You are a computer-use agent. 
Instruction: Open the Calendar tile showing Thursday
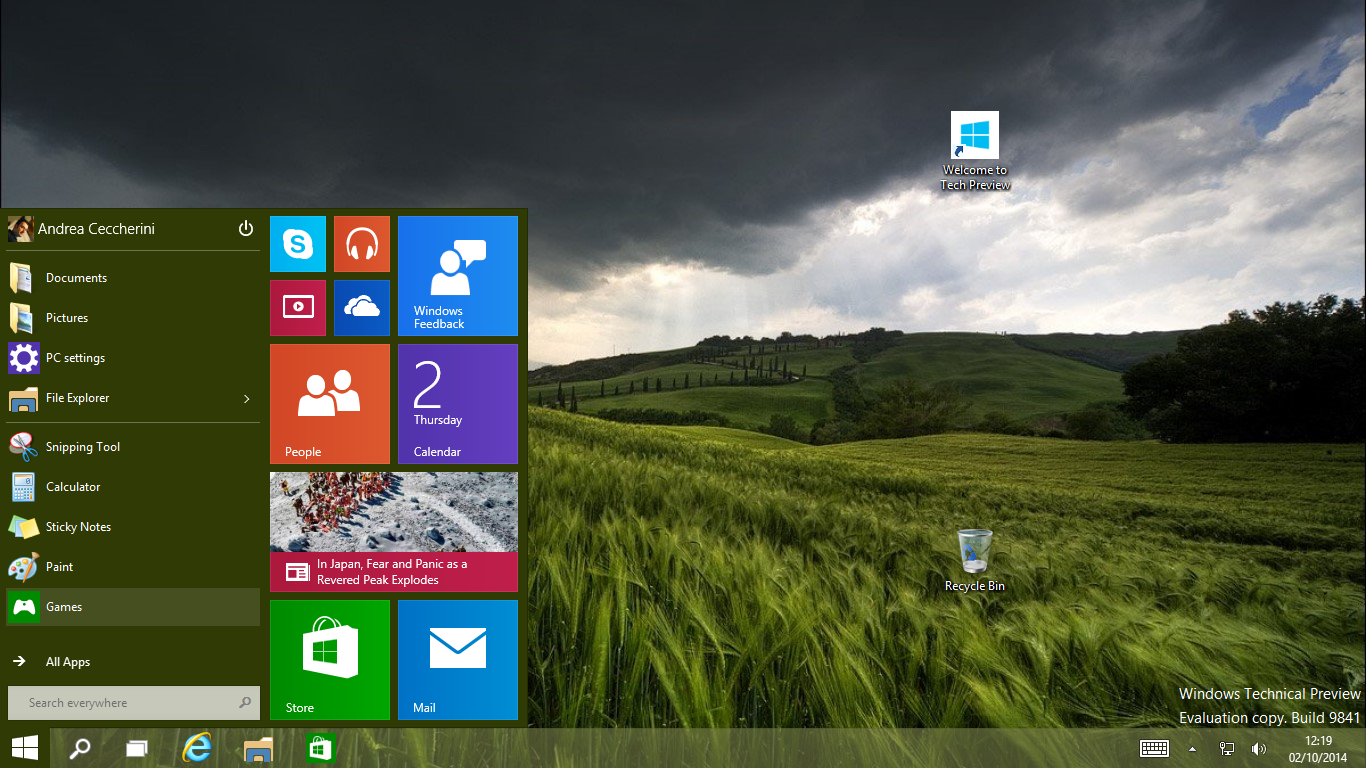458,404
